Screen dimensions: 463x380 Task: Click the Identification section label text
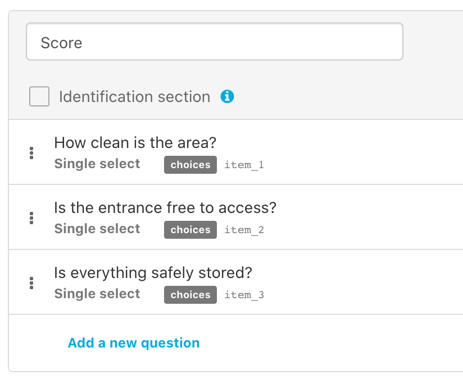[135, 97]
